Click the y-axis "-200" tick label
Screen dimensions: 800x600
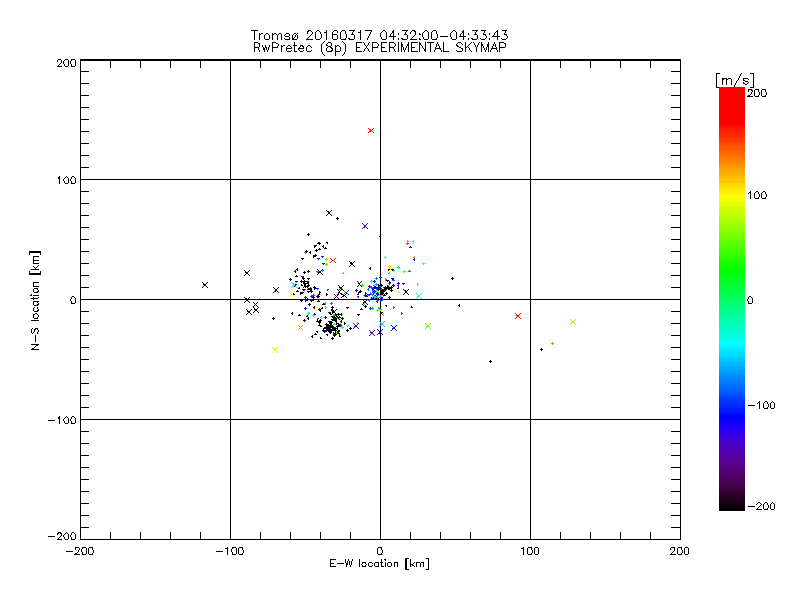tap(62, 536)
